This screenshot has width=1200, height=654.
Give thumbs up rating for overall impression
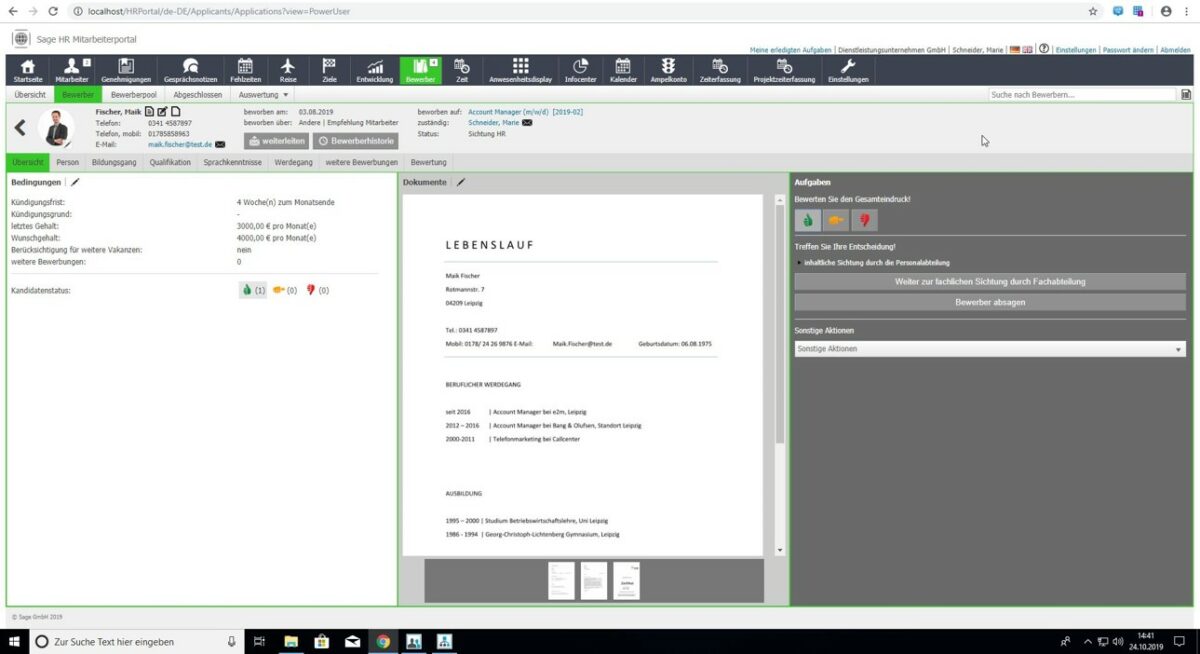point(807,219)
